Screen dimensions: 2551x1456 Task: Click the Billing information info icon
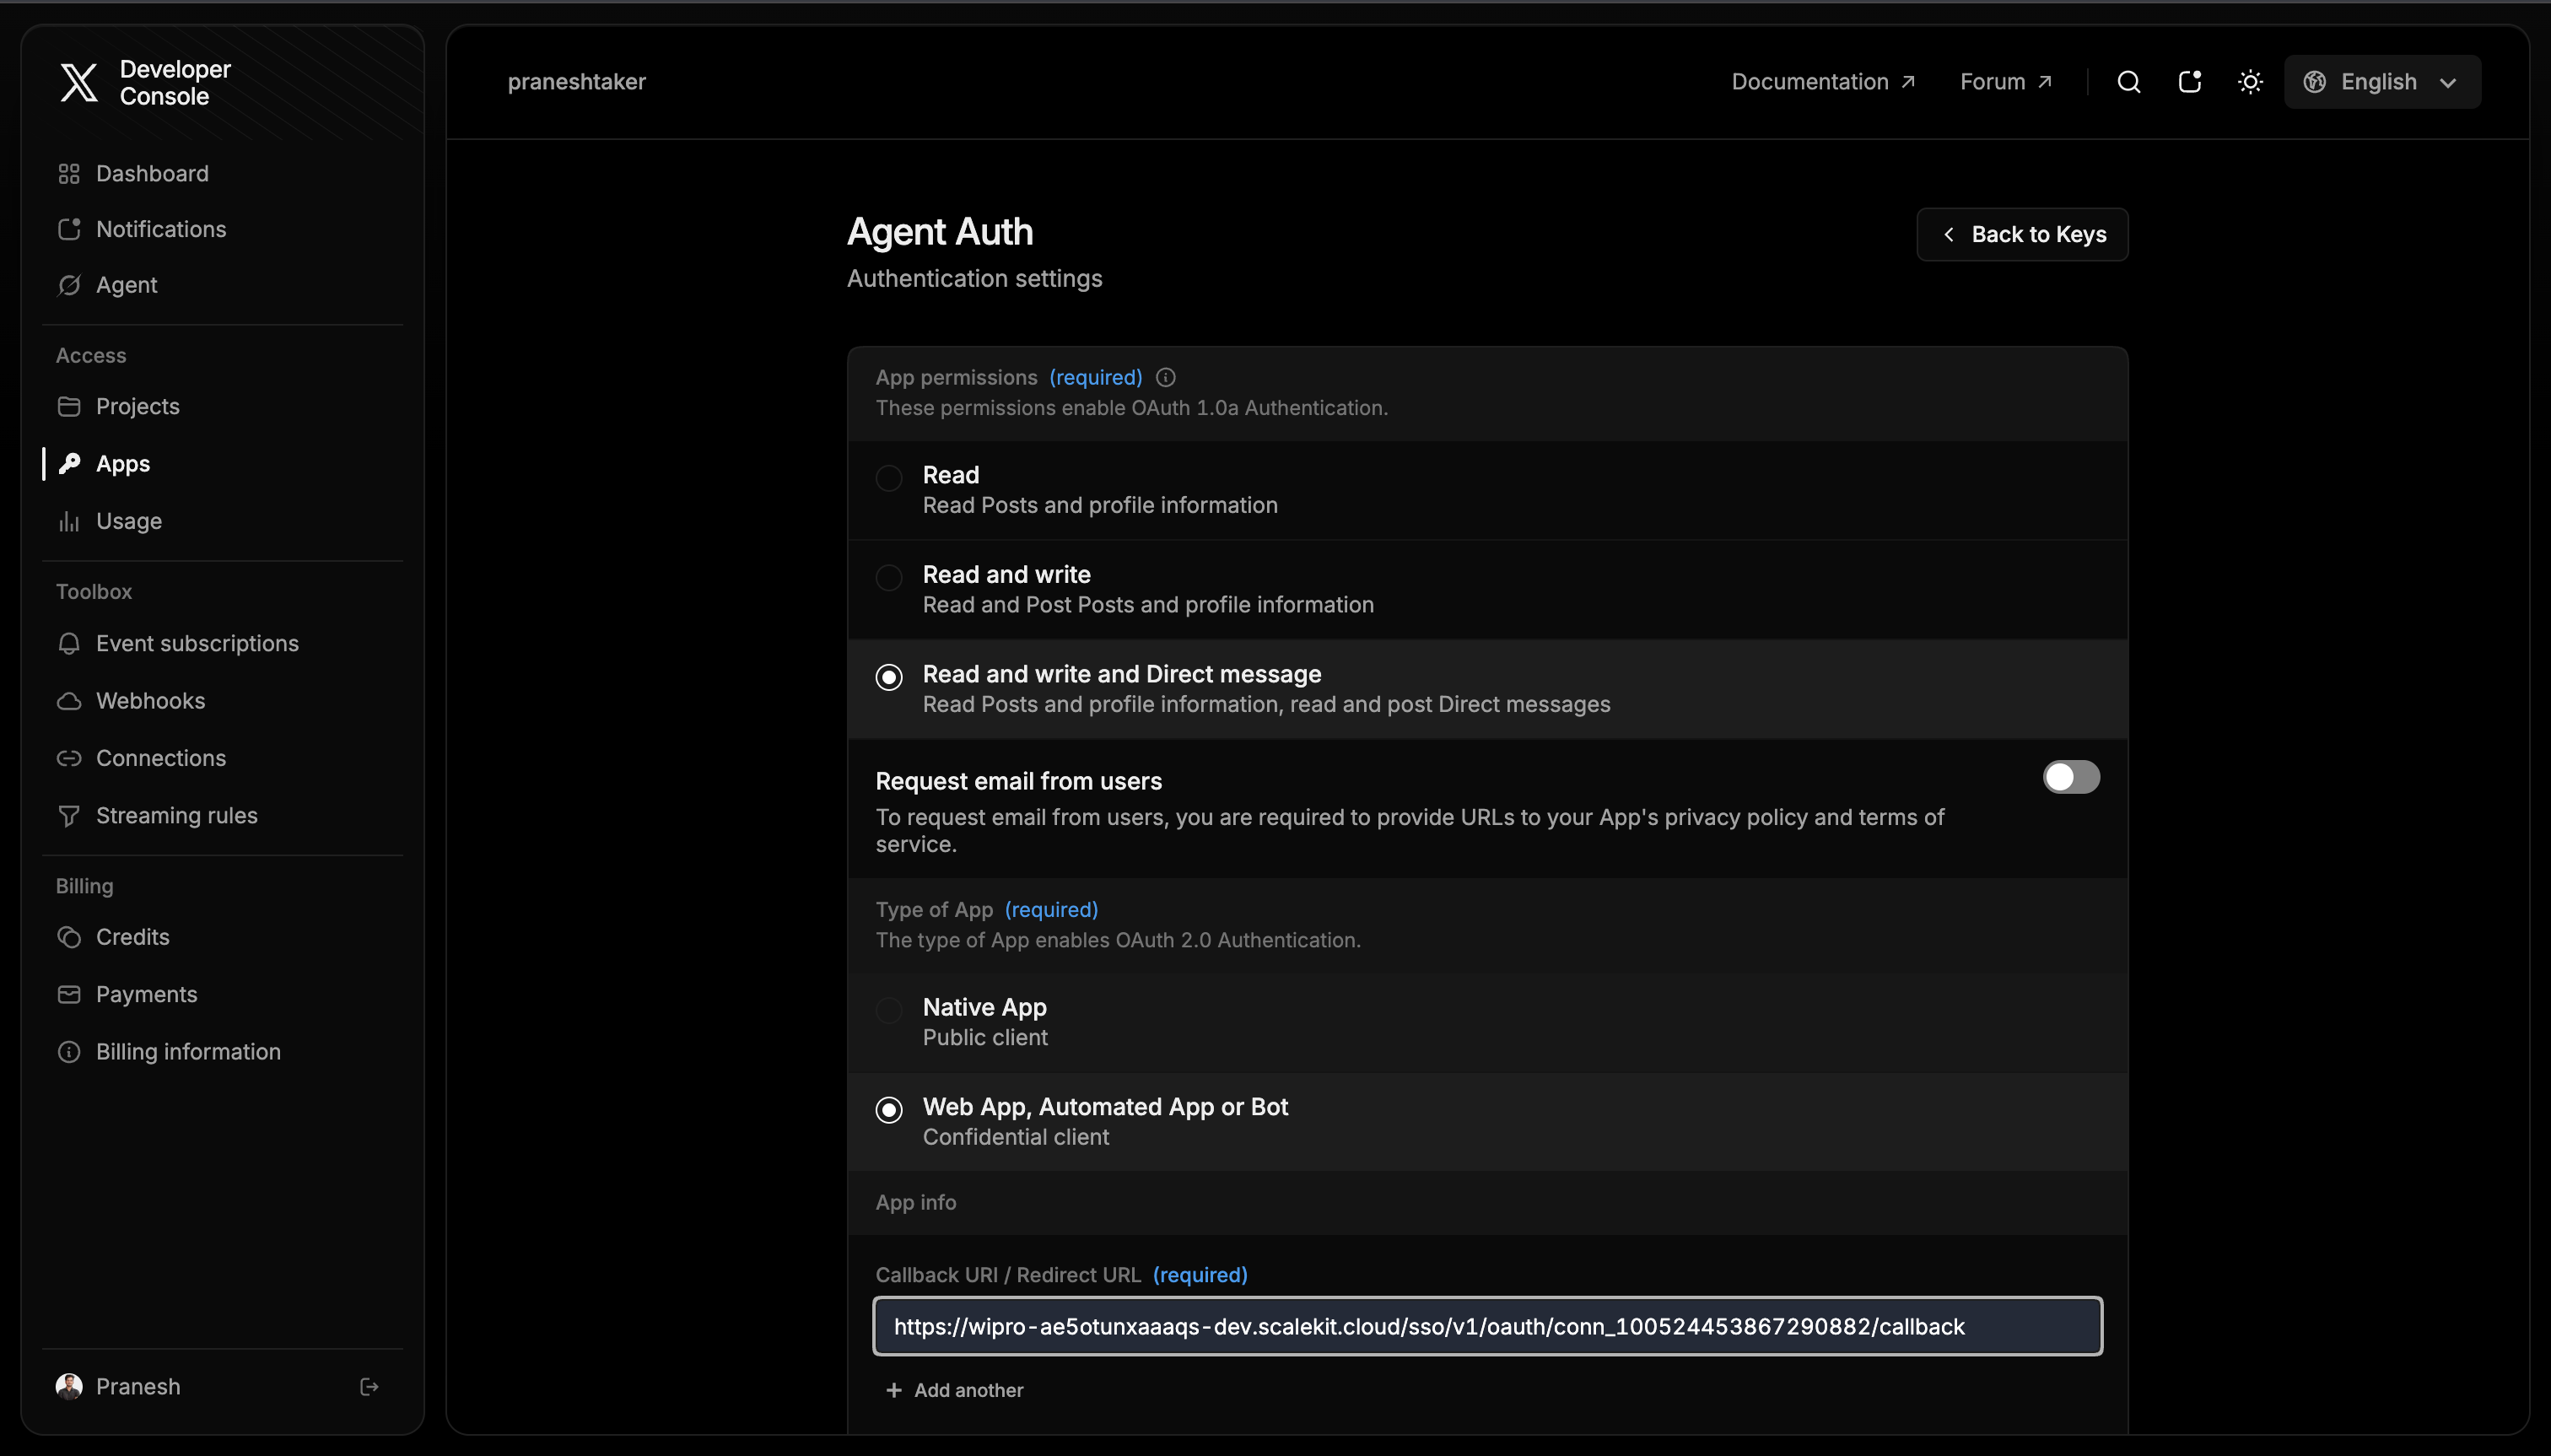coord(69,1052)
